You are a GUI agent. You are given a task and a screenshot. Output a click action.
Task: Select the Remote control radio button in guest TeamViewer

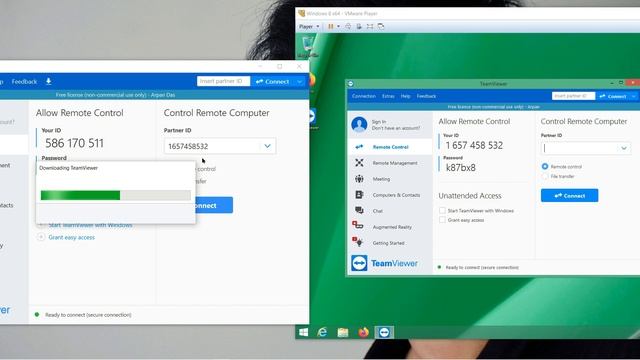tap(545, 167)
